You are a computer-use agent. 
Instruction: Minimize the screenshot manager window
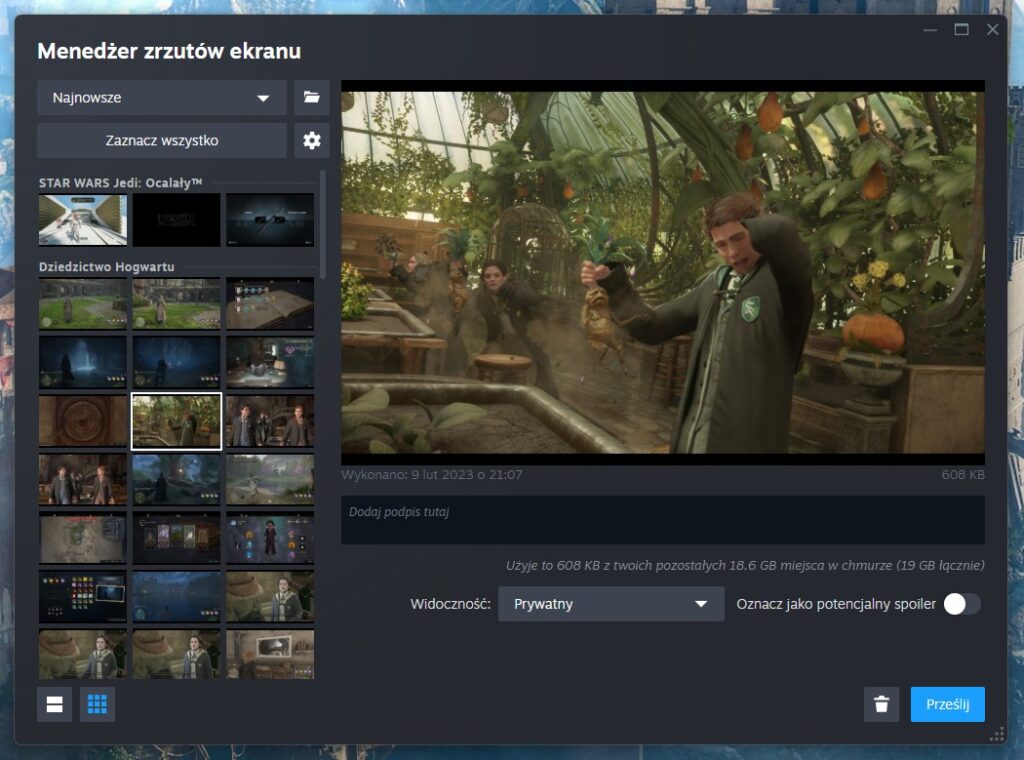tap(930, 29)
